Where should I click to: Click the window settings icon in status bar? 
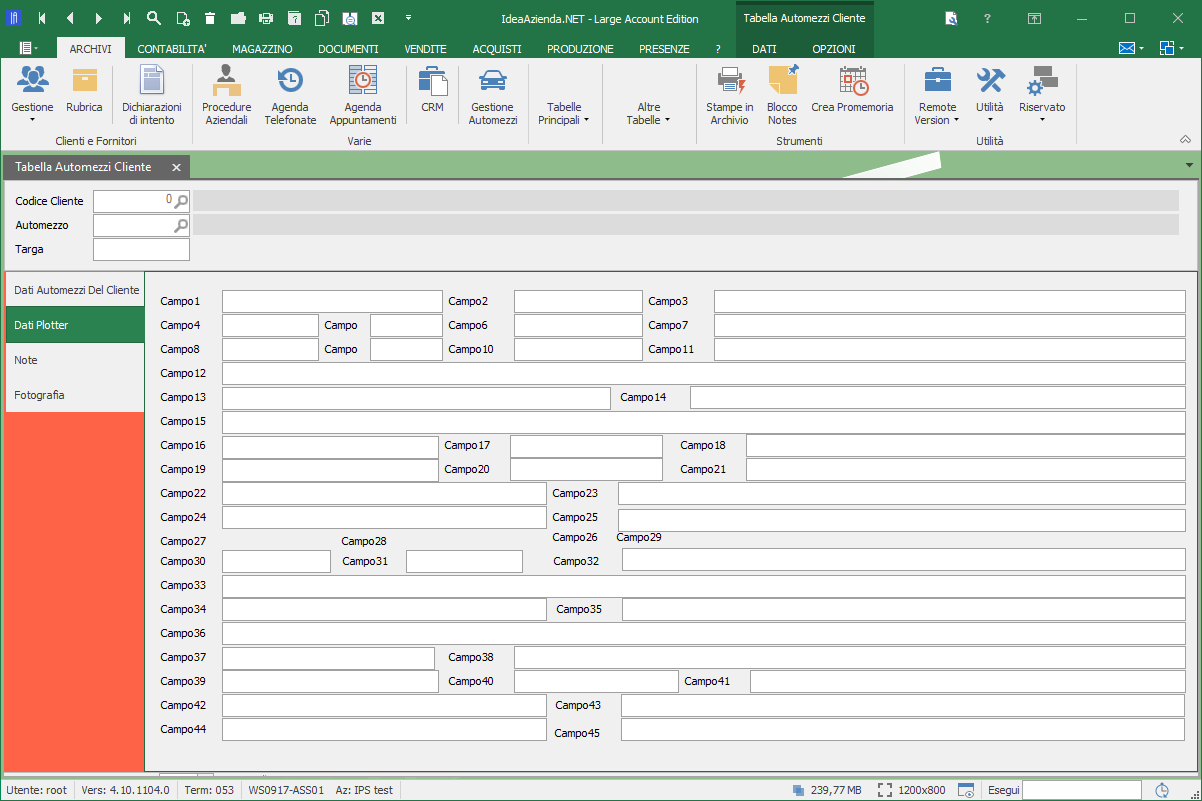(x=966, y=790)
